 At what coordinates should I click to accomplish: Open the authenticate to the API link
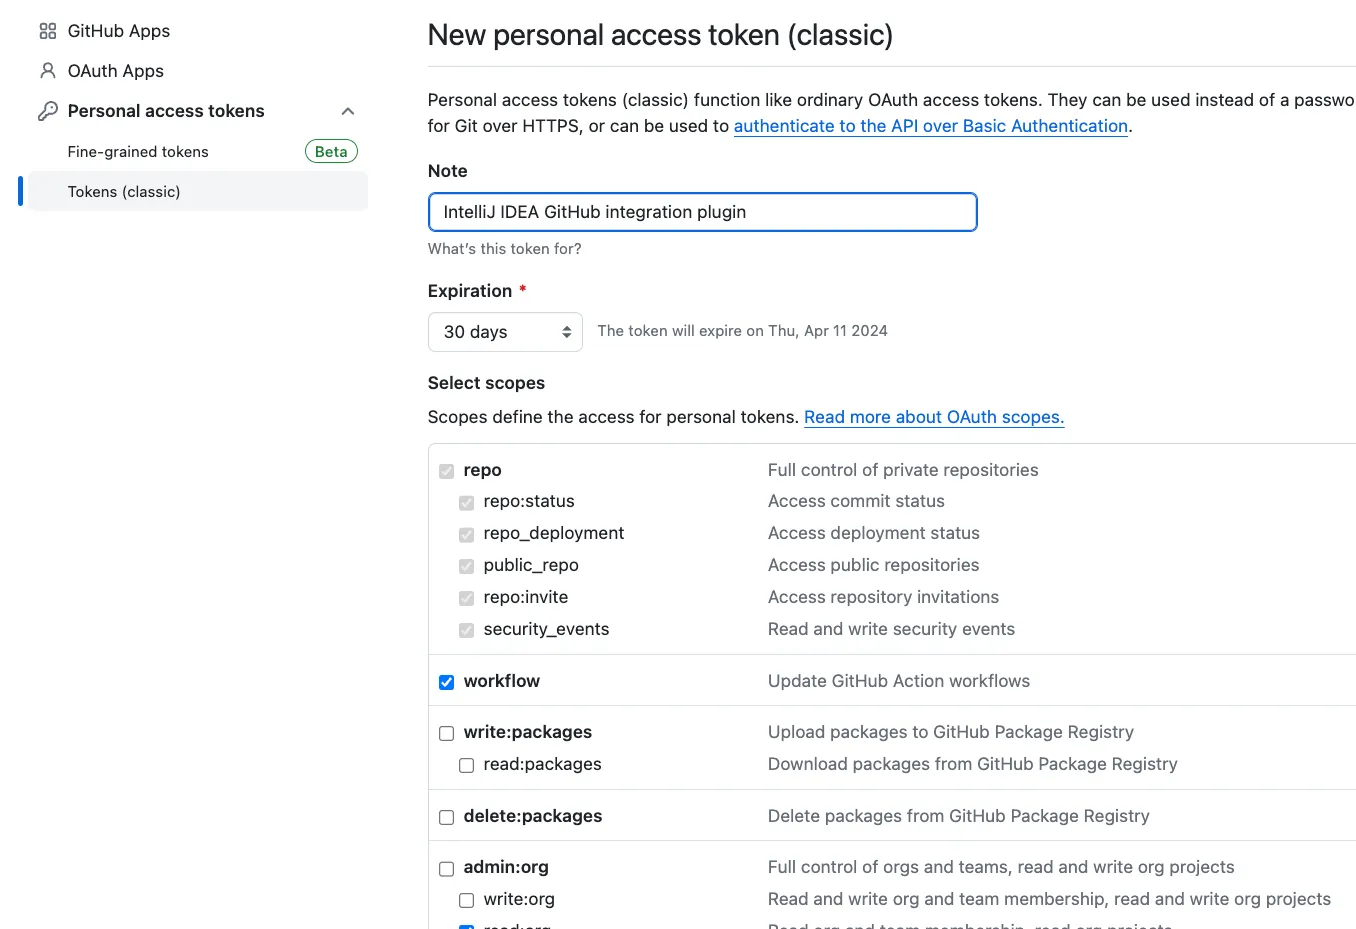930,126
